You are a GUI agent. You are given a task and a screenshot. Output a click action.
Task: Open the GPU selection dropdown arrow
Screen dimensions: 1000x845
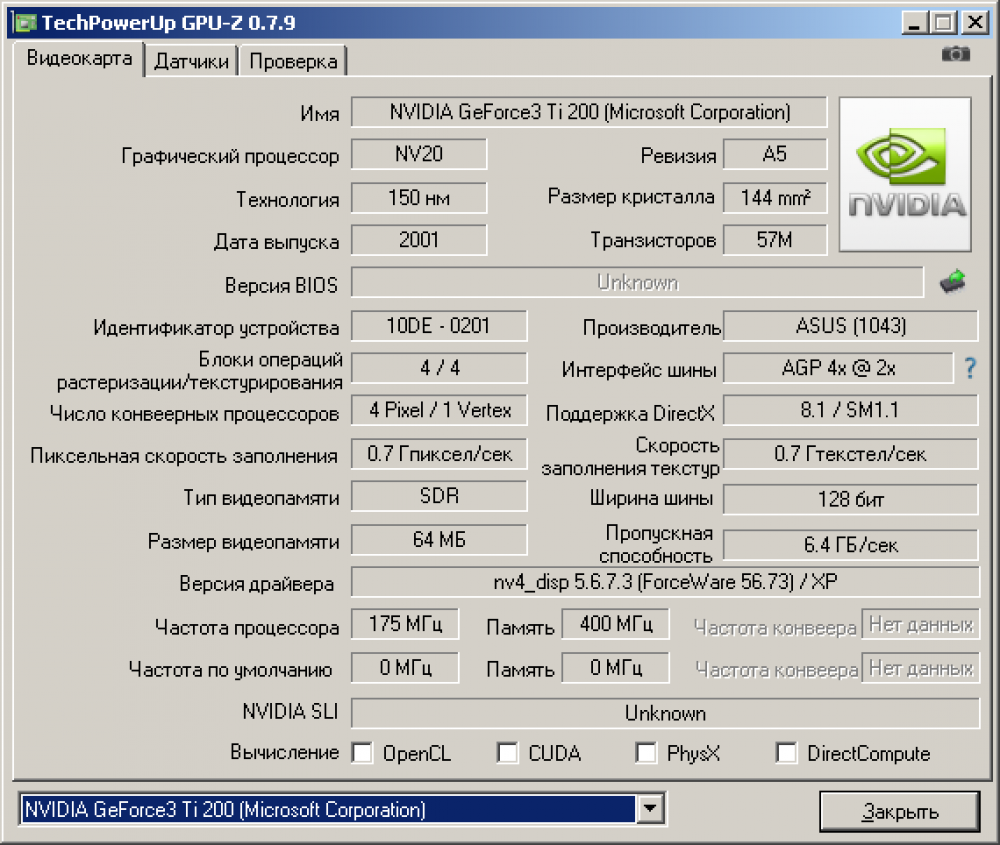tap(650, 808)
